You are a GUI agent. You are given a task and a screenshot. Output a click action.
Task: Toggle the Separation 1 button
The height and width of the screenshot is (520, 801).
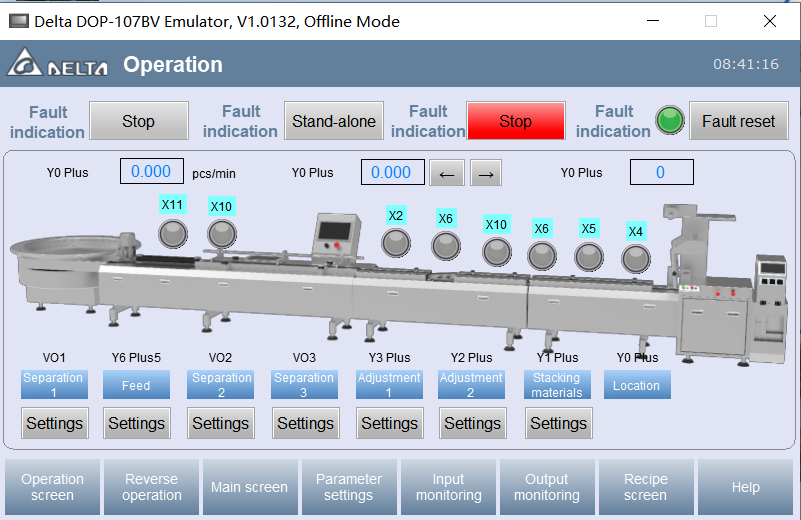(54, 385)
